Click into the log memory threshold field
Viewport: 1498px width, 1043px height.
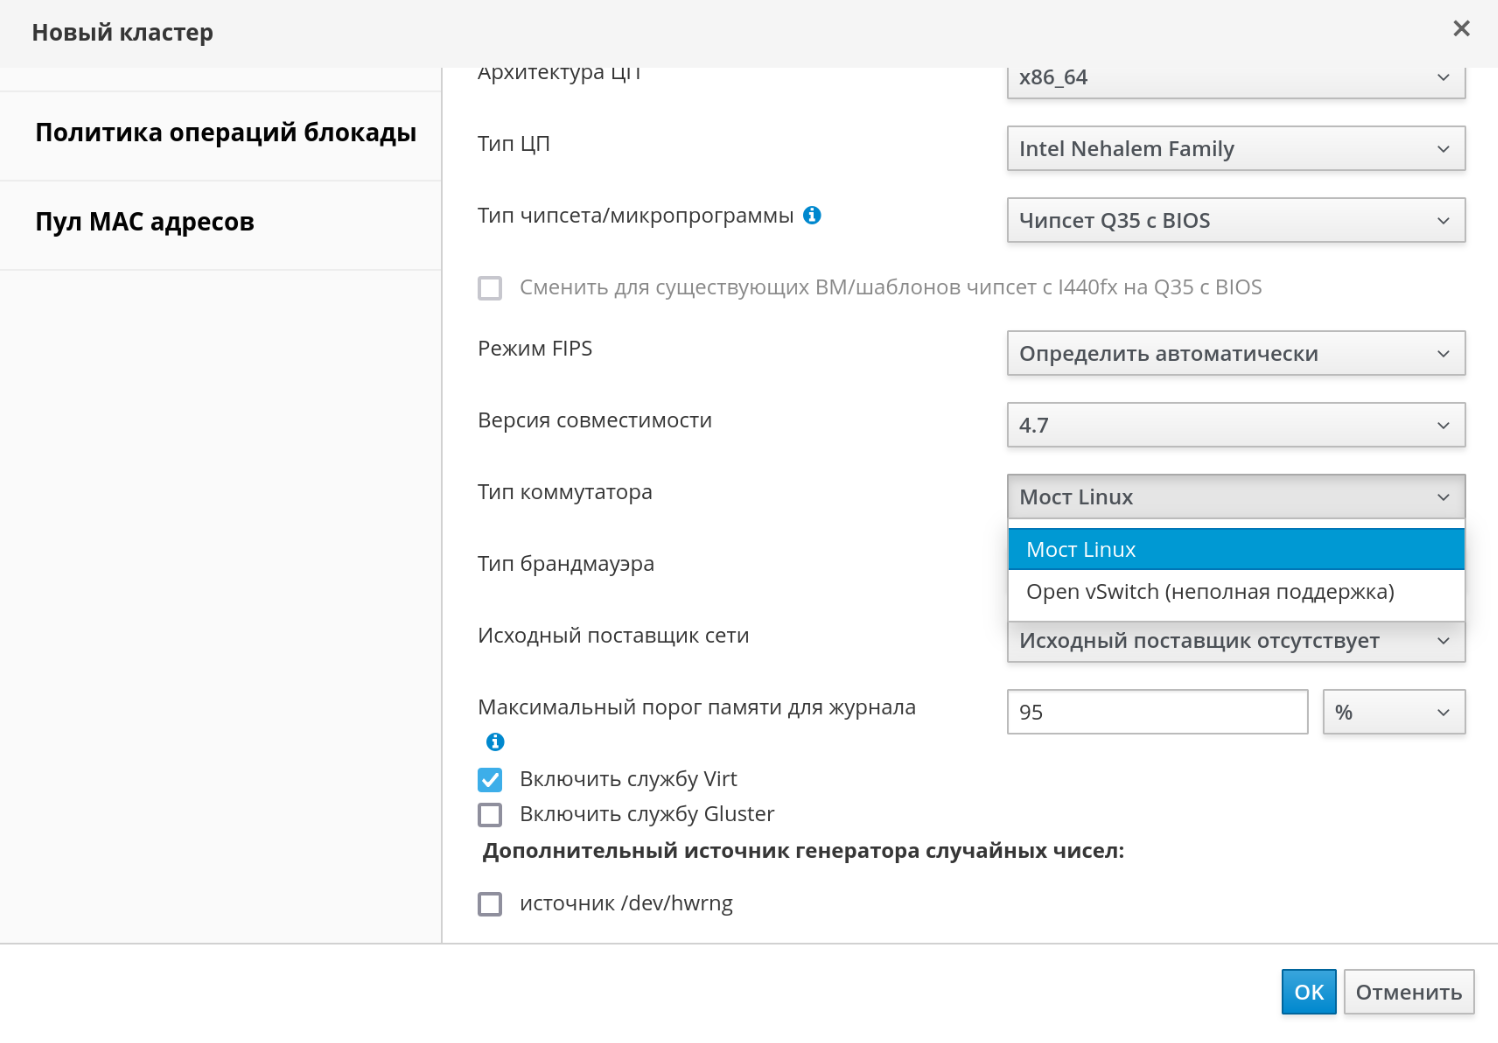[1156, 713]
